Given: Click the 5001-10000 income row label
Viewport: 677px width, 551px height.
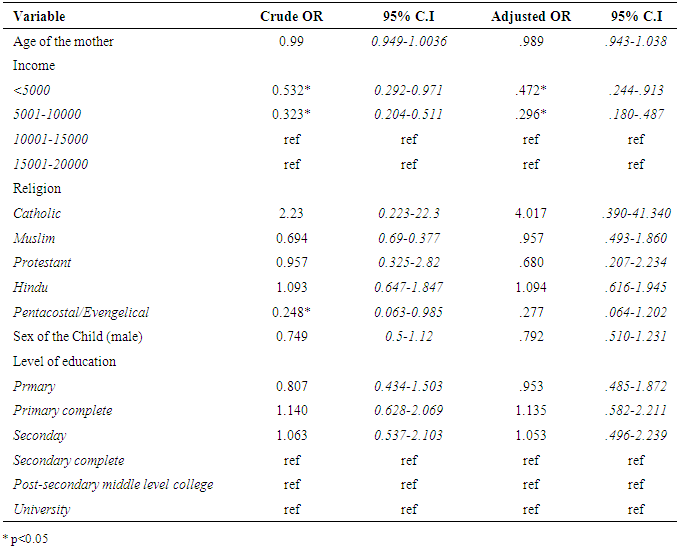Looking at the screenshot, I should 47,114.
